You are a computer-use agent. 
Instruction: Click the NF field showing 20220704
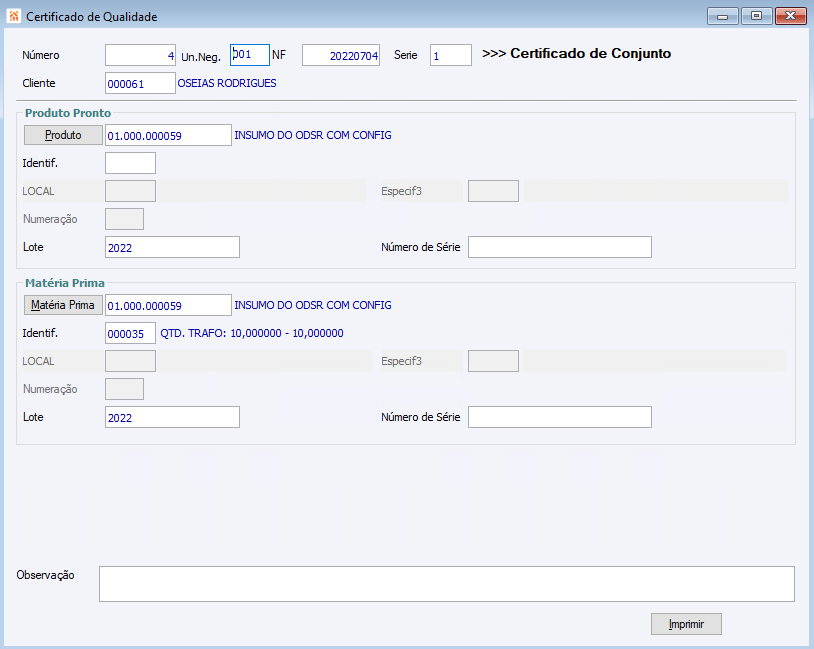[341, 55]
